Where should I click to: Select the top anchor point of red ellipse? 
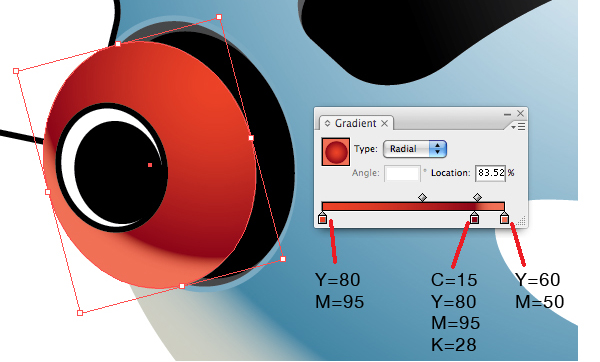118,44
